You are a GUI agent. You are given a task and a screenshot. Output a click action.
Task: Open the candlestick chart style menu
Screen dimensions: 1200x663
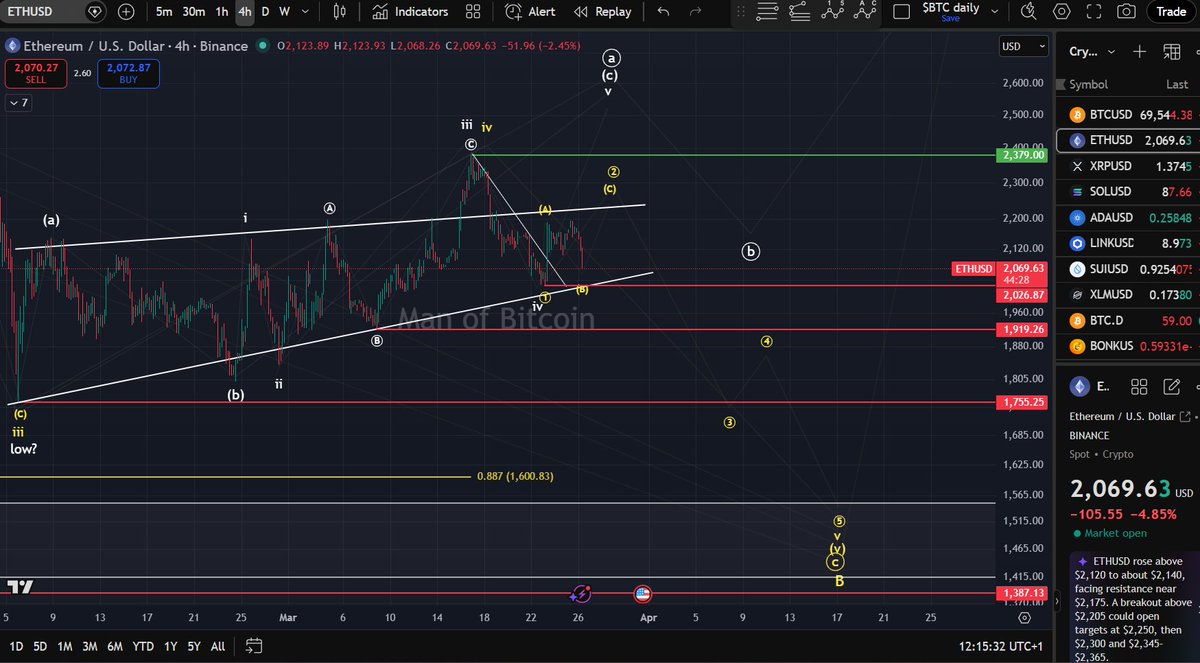pyautogui.click(x=340, y=12)
